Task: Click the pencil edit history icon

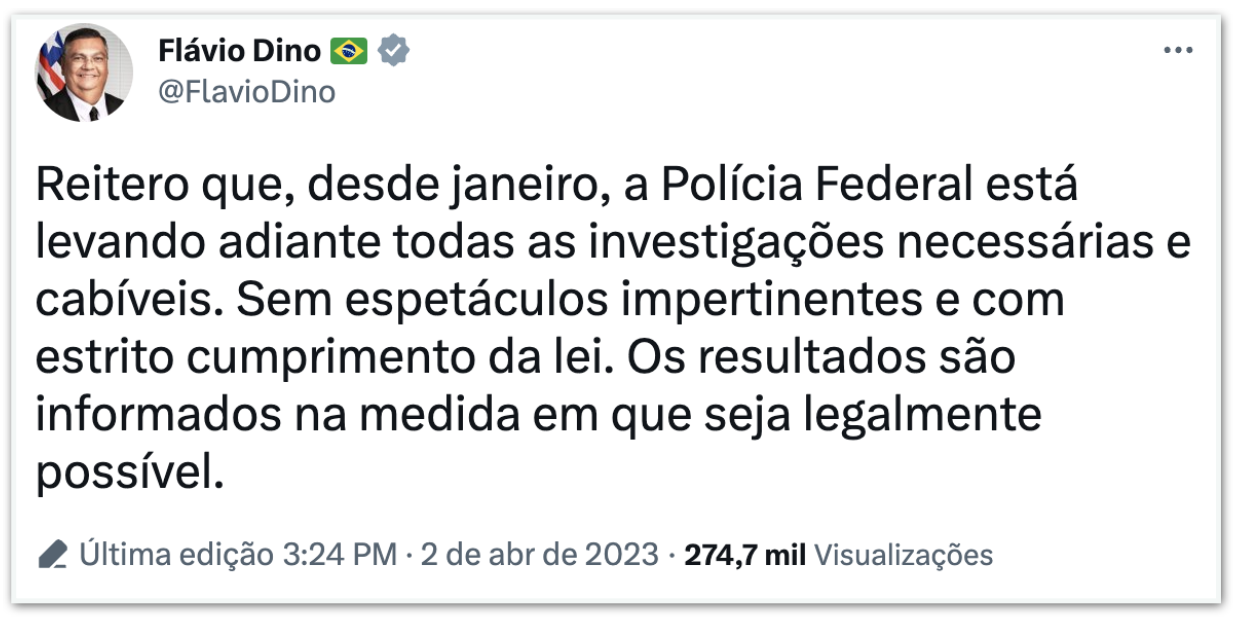Action: click(x=53, y=554)
